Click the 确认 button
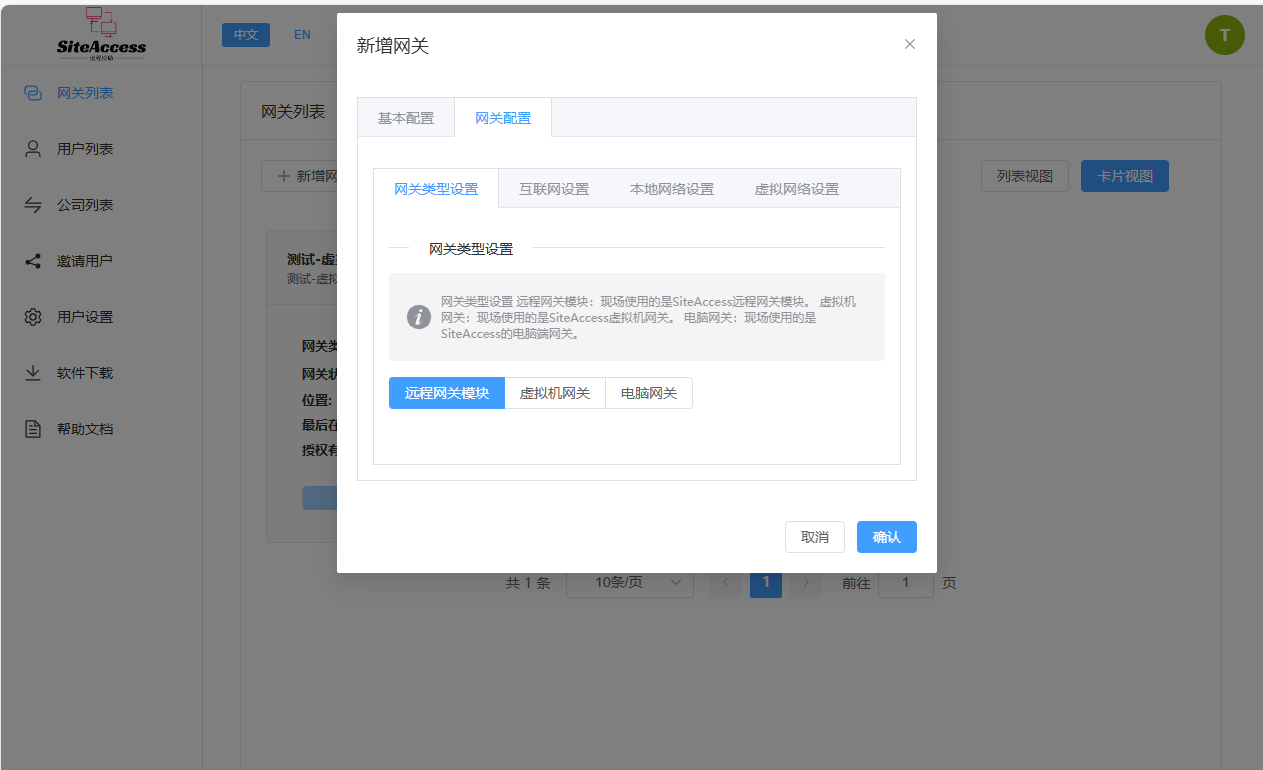1263x770 pixels. [886, 537]
